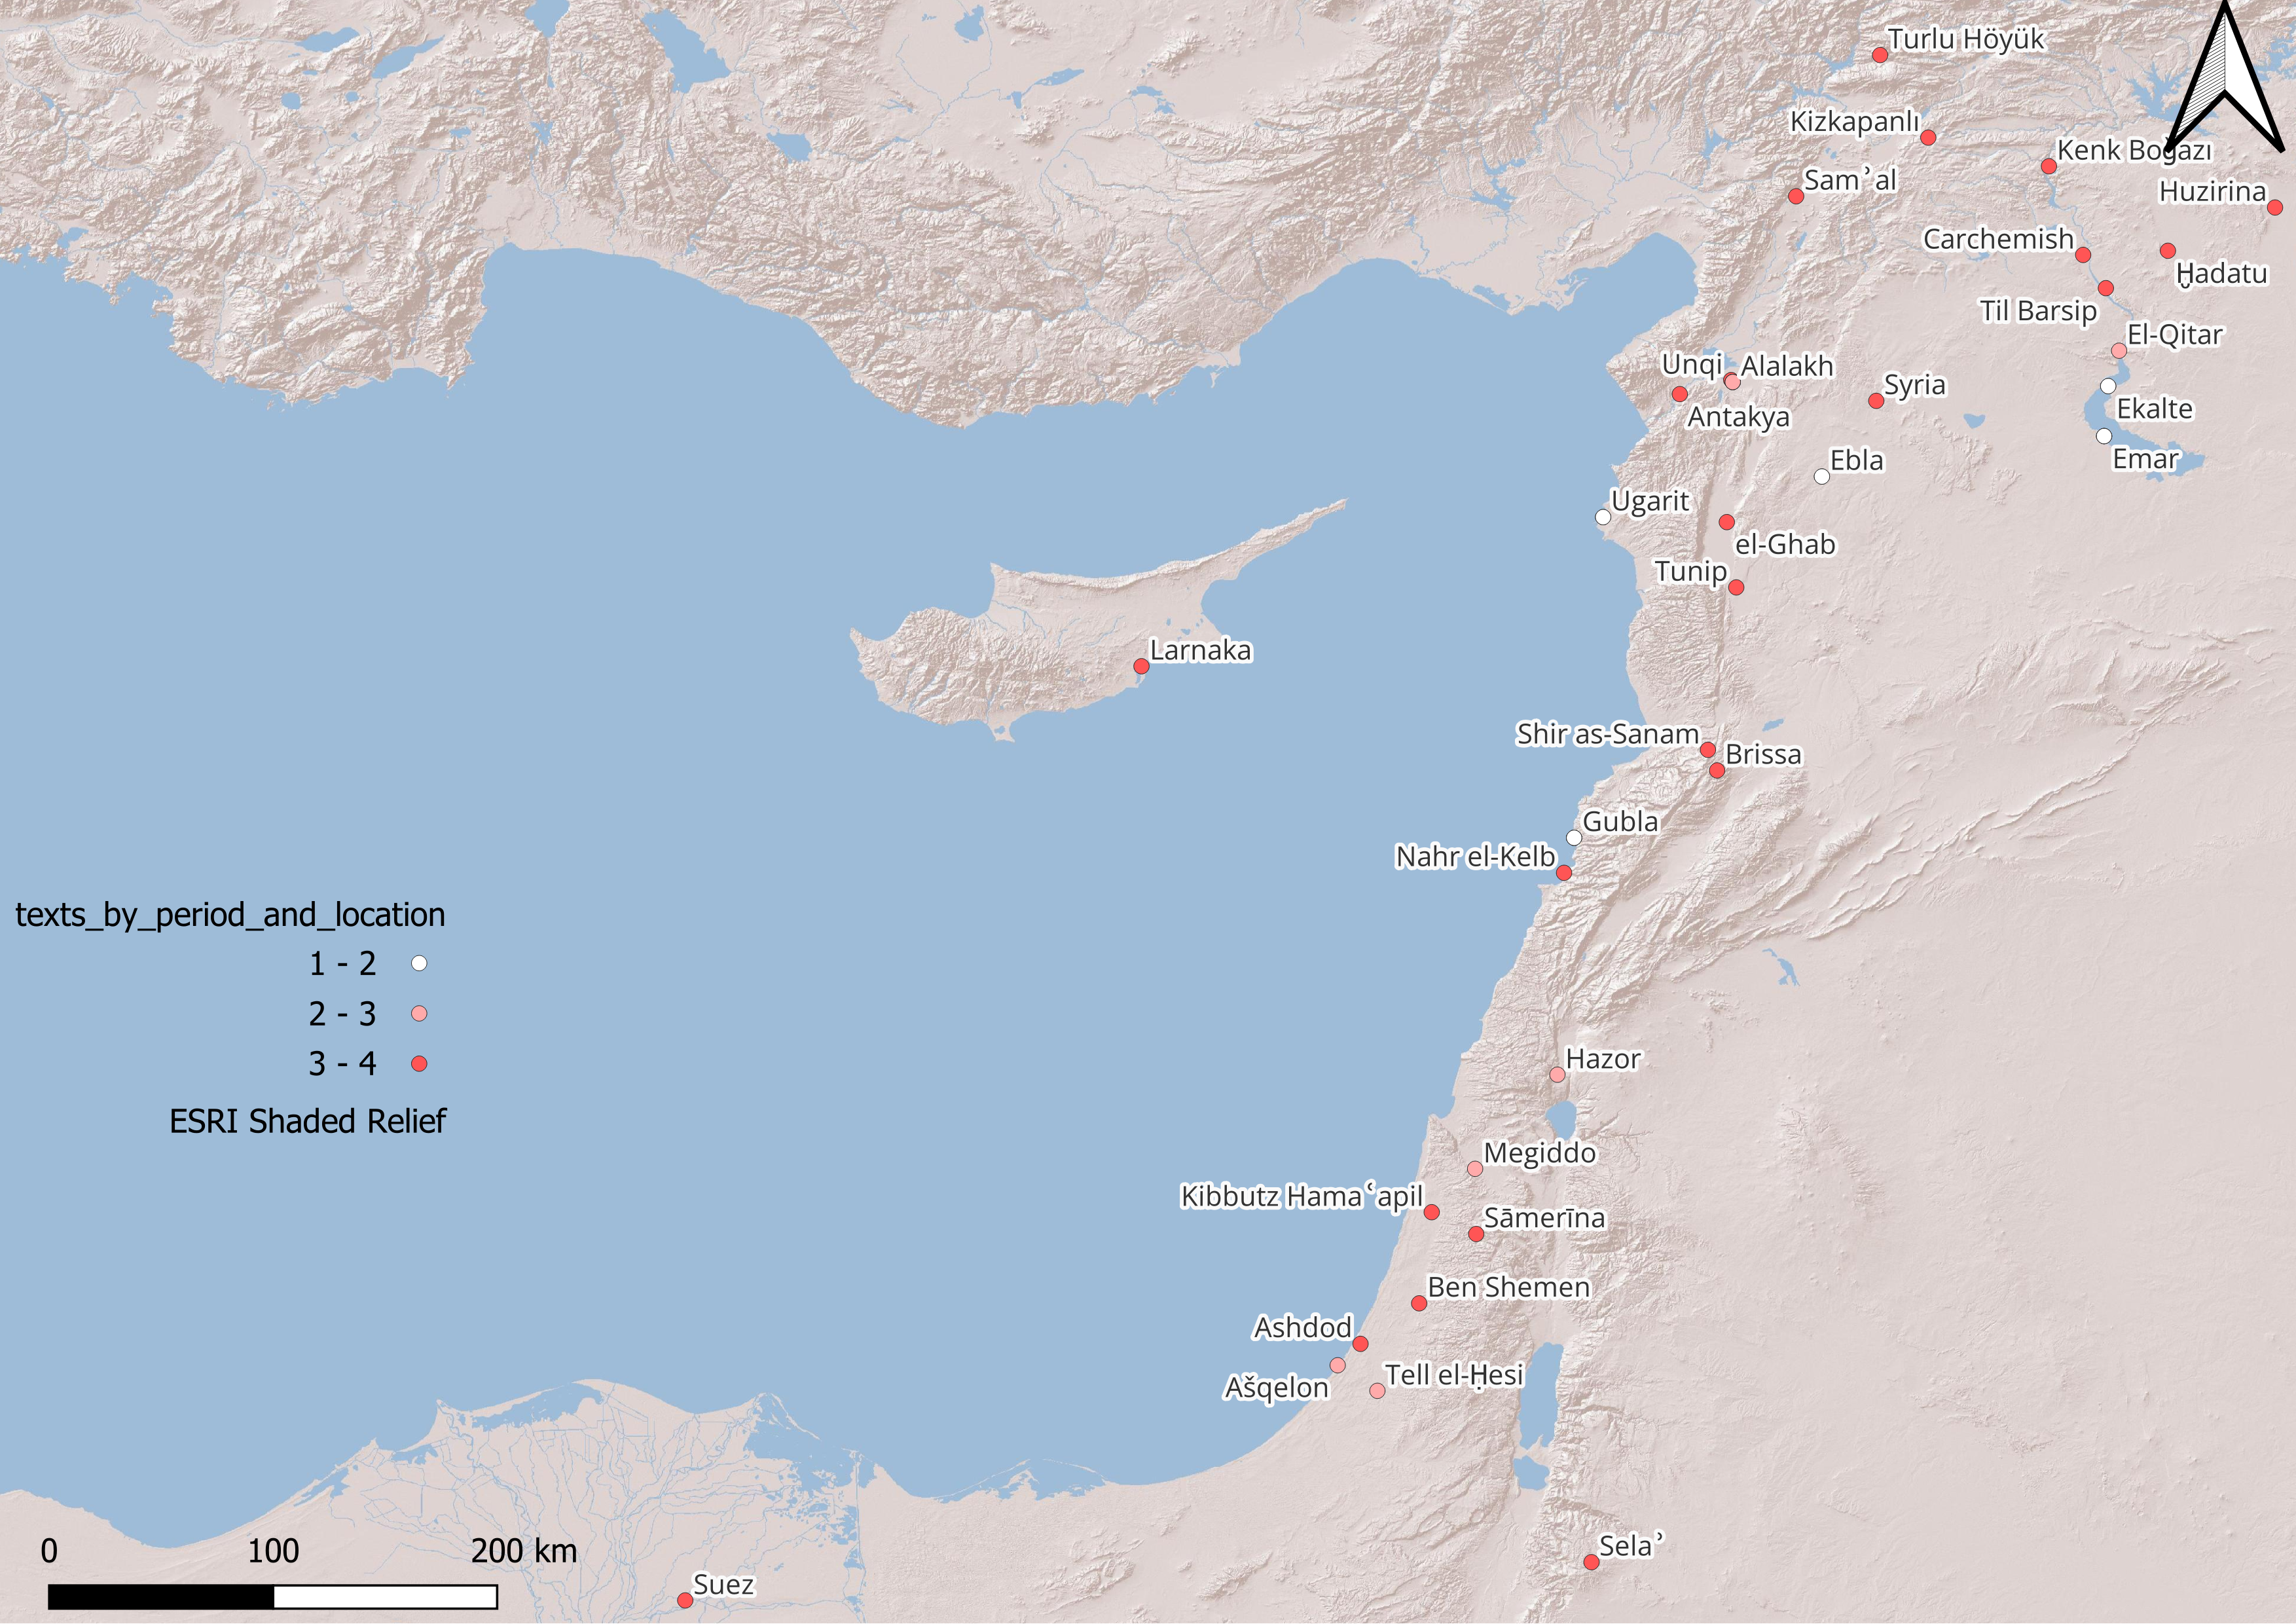The image size is (2296, 1624).
Task: Click the pink 2 - 3 legend swatch
Action: point(419,1013)
